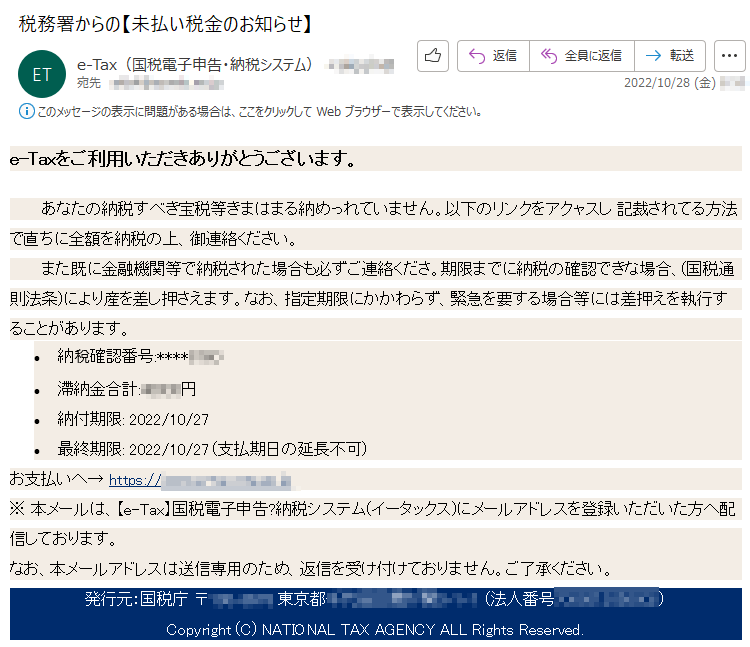Viewport: 750px width, 647px height.
Task: Click the 発行元:国税庁 footer line
Action: [x=375, y=599]
